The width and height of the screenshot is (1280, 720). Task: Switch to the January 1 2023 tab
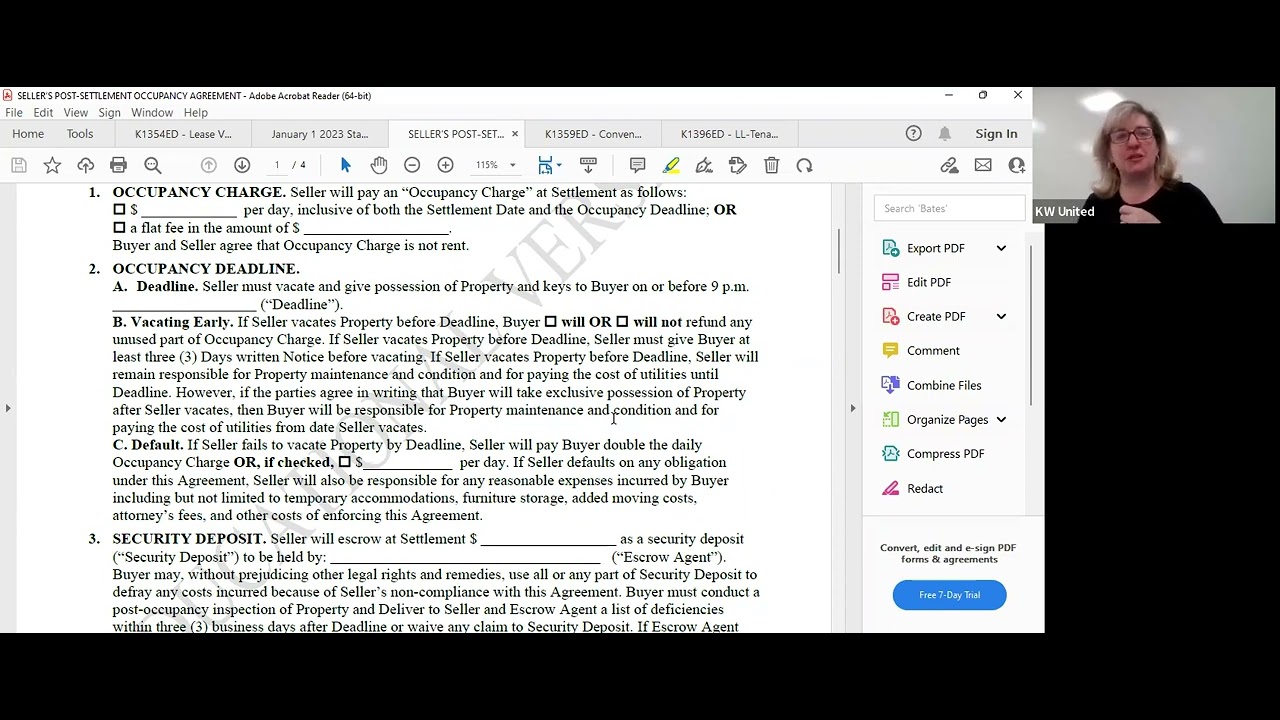(320, 134)
